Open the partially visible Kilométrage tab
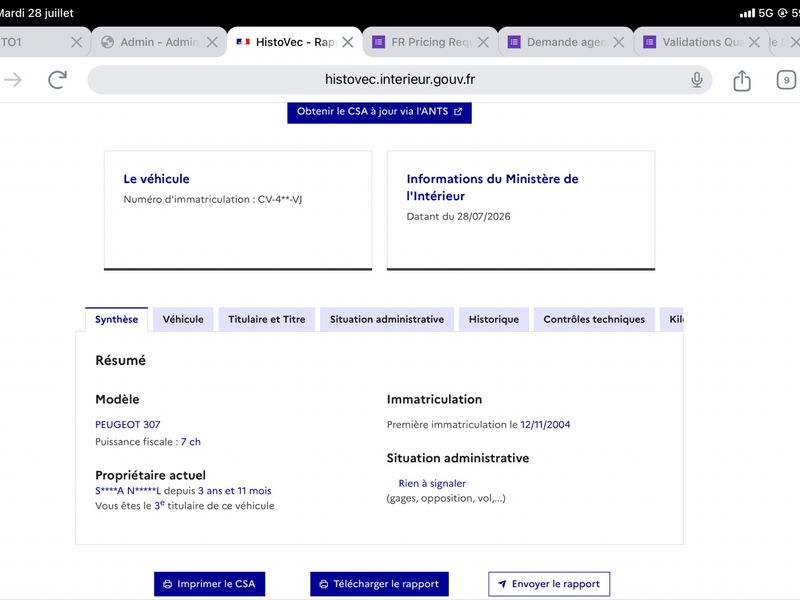800x600 pixels. 672,319
